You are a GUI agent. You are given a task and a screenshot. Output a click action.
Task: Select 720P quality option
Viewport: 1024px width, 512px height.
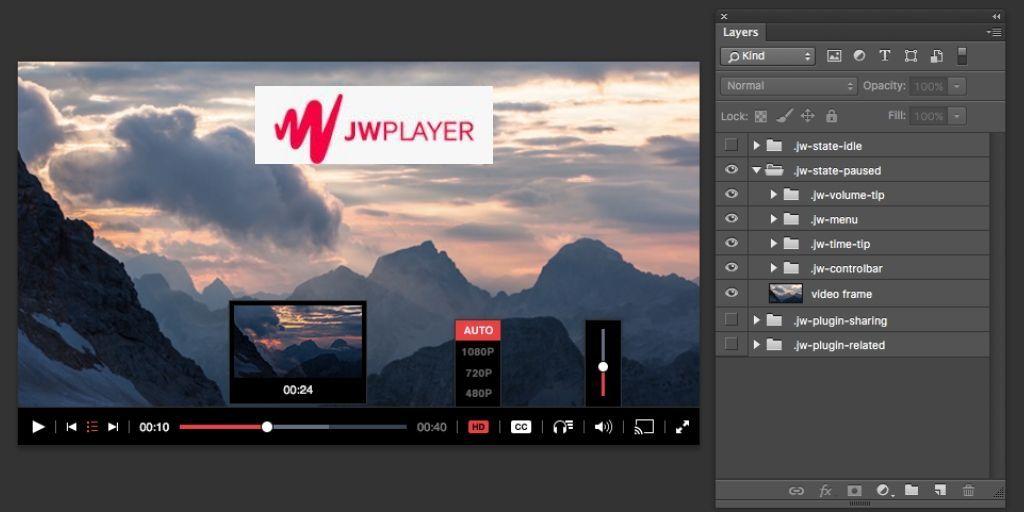(x=478, y=373)
